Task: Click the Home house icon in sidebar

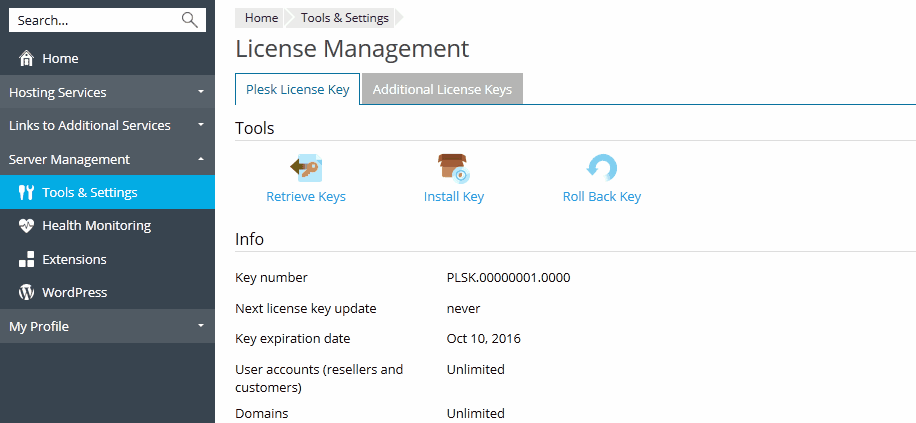Action: (27, 59)
